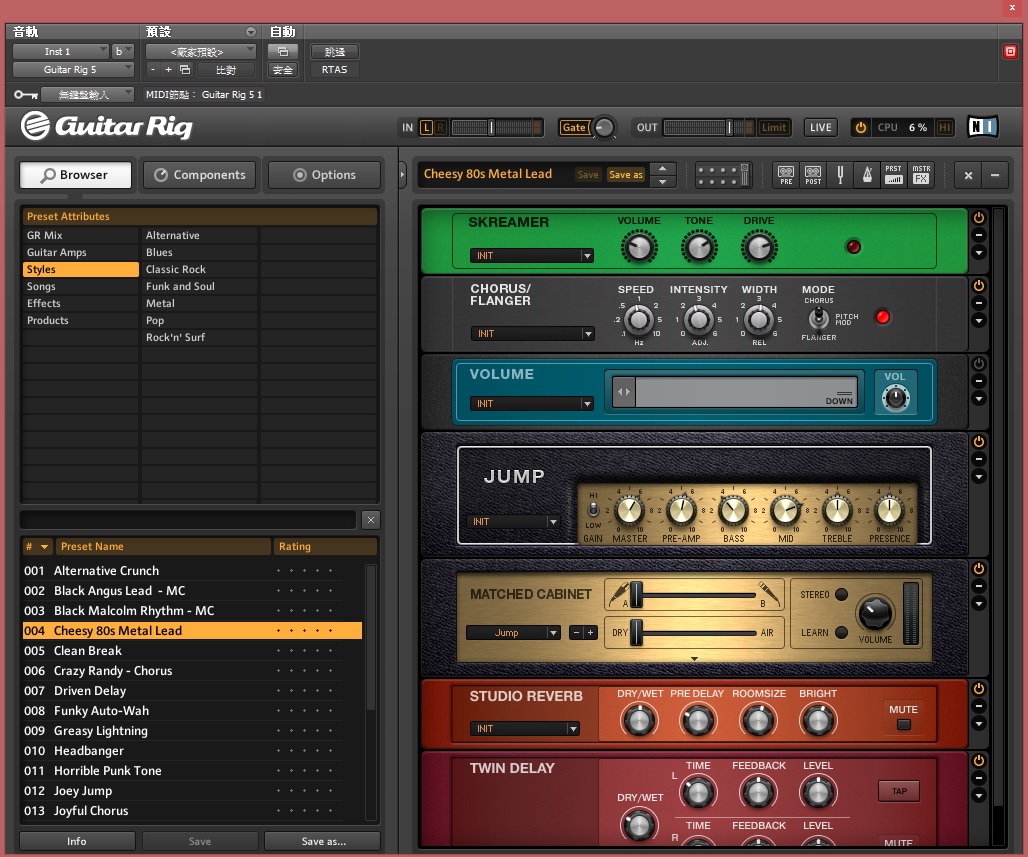1028x857 pixels.
Task: Click the red plugin target icon
Action: click(1010, 51)
